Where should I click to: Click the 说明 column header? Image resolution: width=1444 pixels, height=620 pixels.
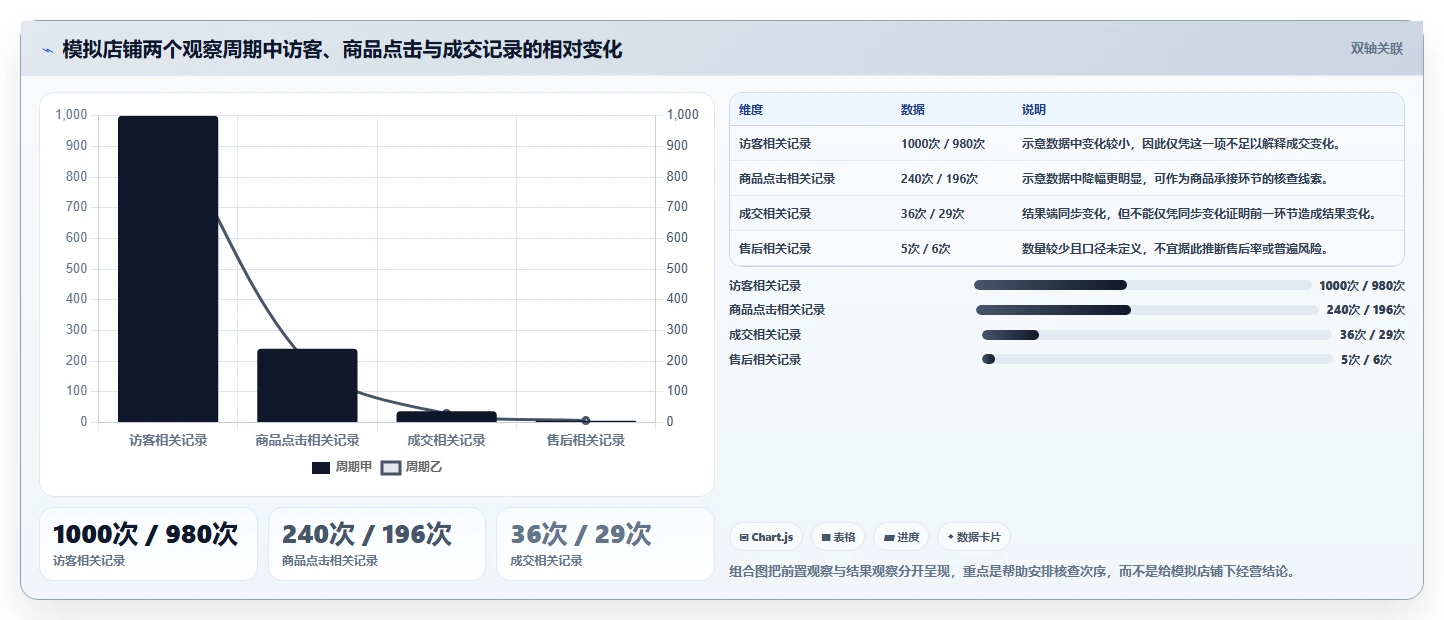1034,110
